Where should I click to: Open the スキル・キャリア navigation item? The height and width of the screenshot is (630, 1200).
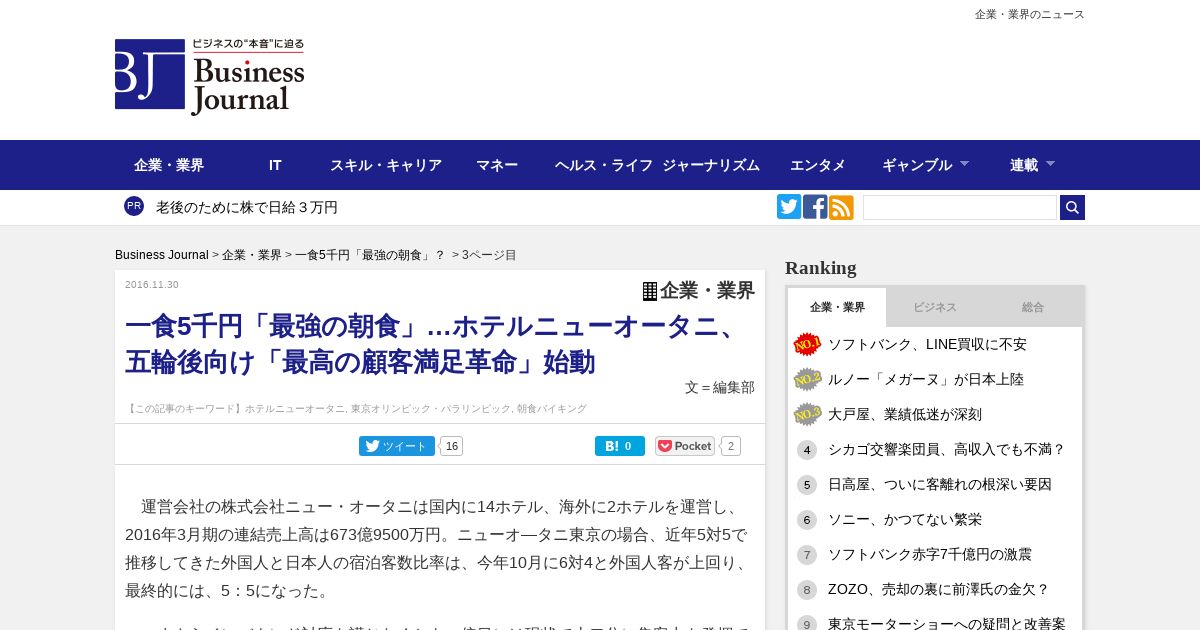click(x=386, y=165)
